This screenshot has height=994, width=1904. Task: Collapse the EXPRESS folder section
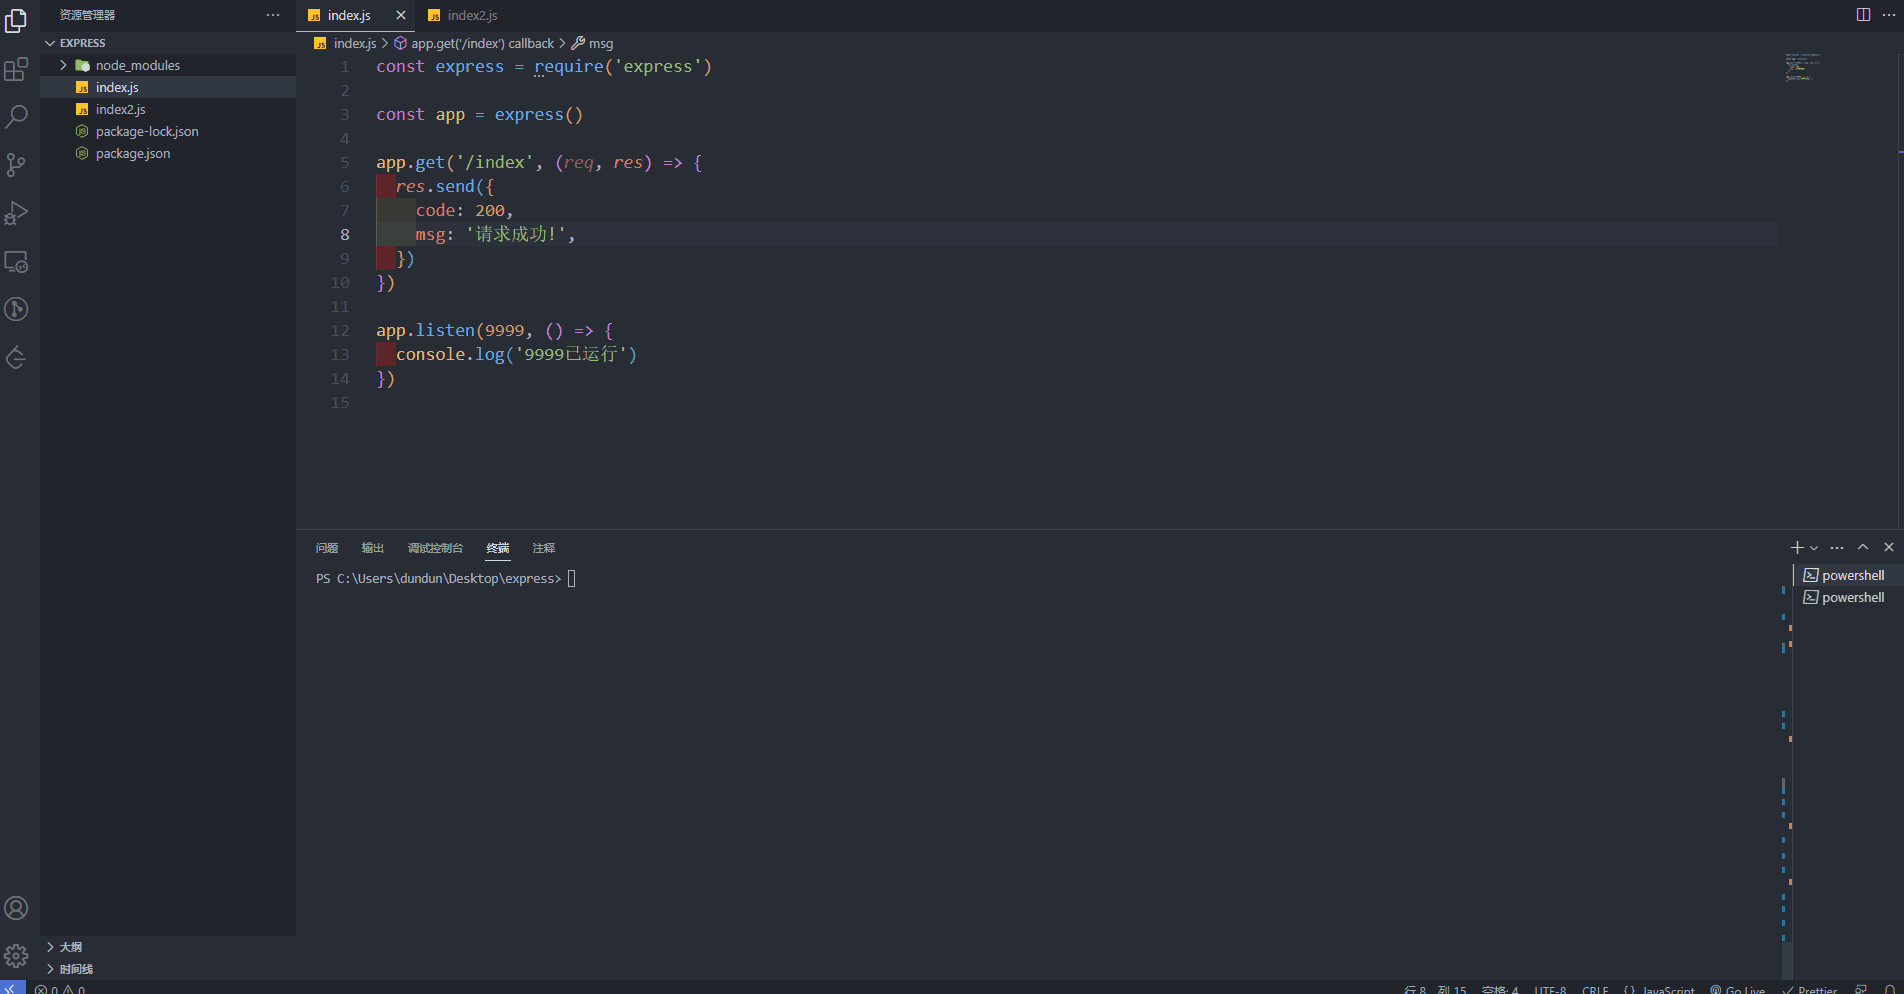pos(168,43)
